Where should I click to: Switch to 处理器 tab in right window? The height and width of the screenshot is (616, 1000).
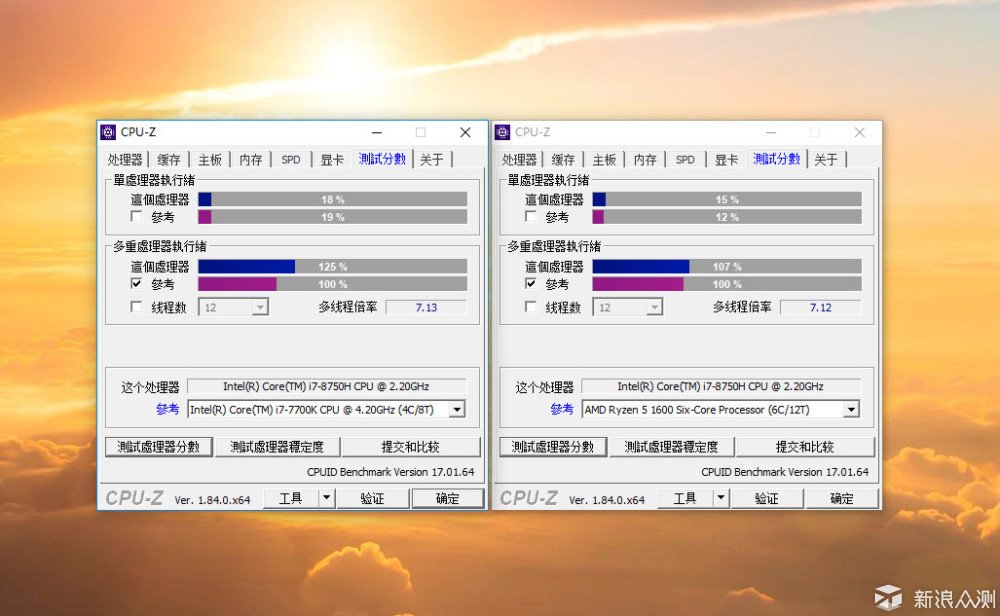[x=519, y=159]
